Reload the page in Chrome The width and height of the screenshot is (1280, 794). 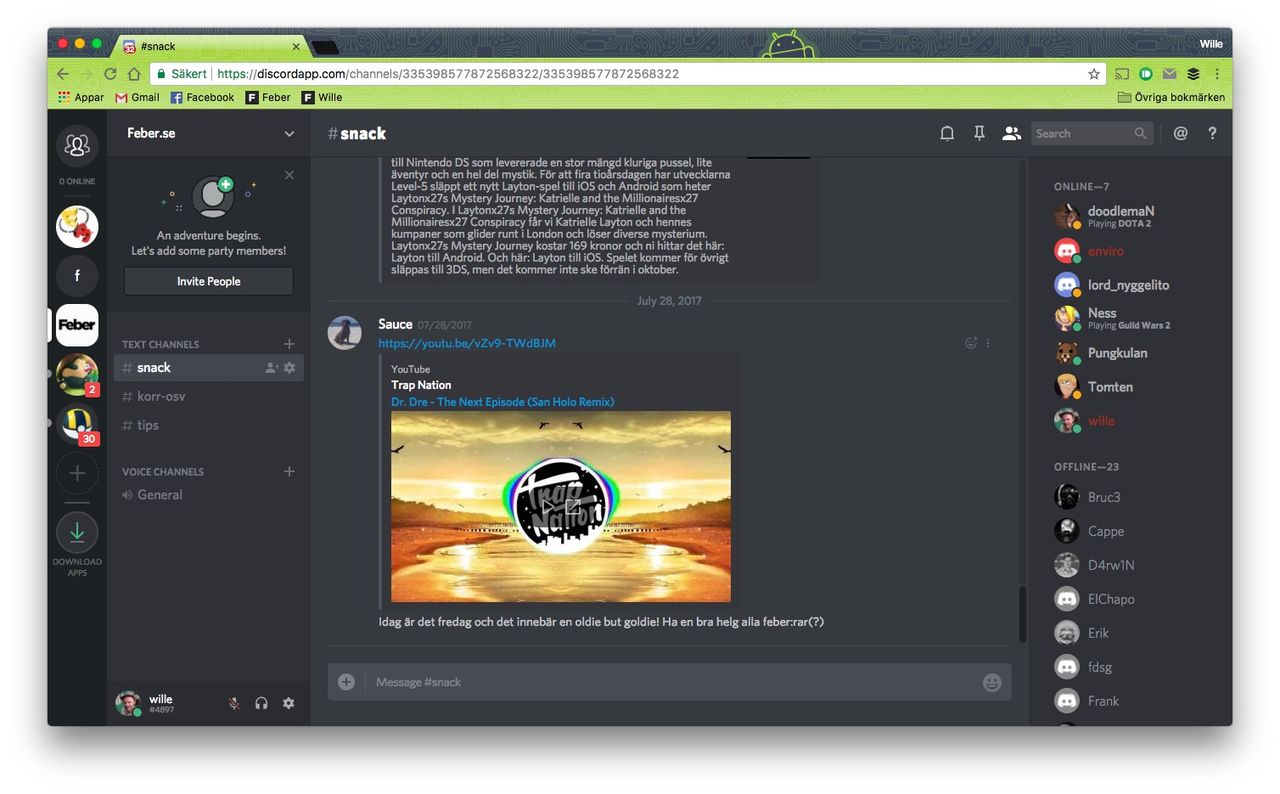coord(110,74)
